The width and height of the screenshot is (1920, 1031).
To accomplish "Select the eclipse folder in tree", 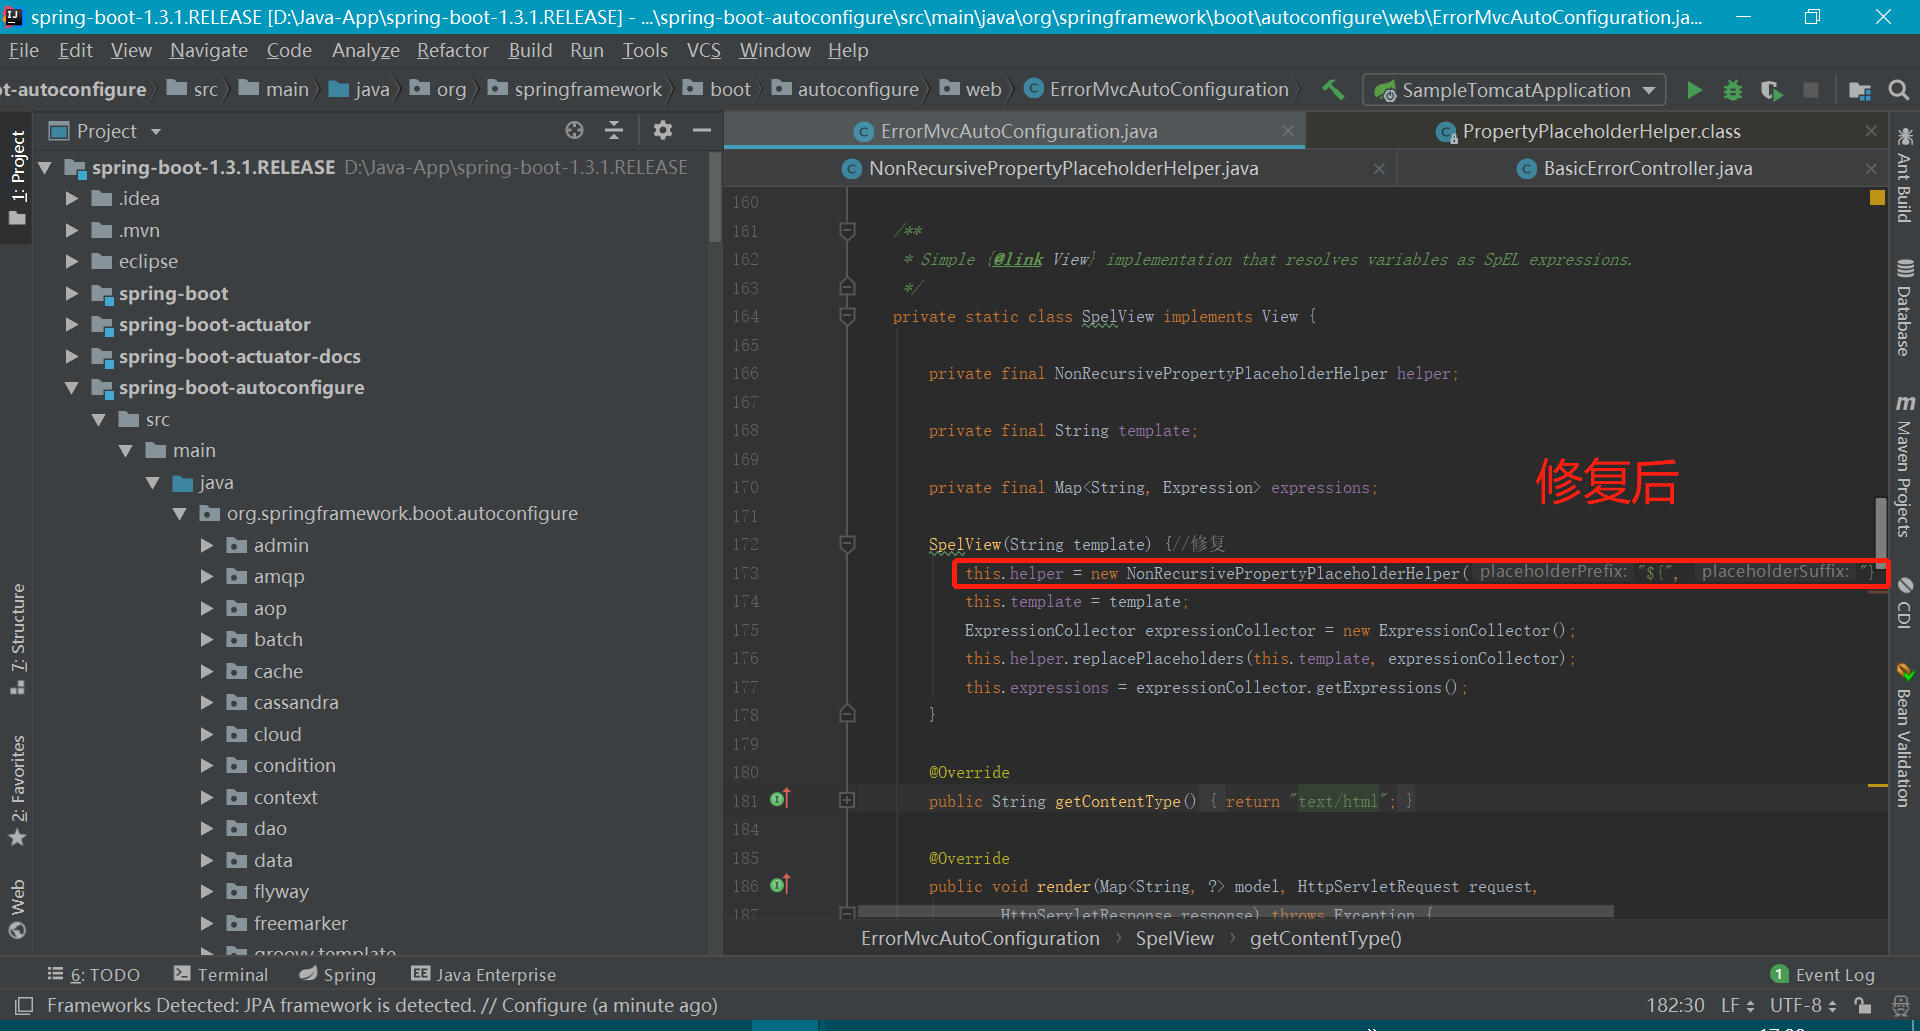I will [148, 262].
